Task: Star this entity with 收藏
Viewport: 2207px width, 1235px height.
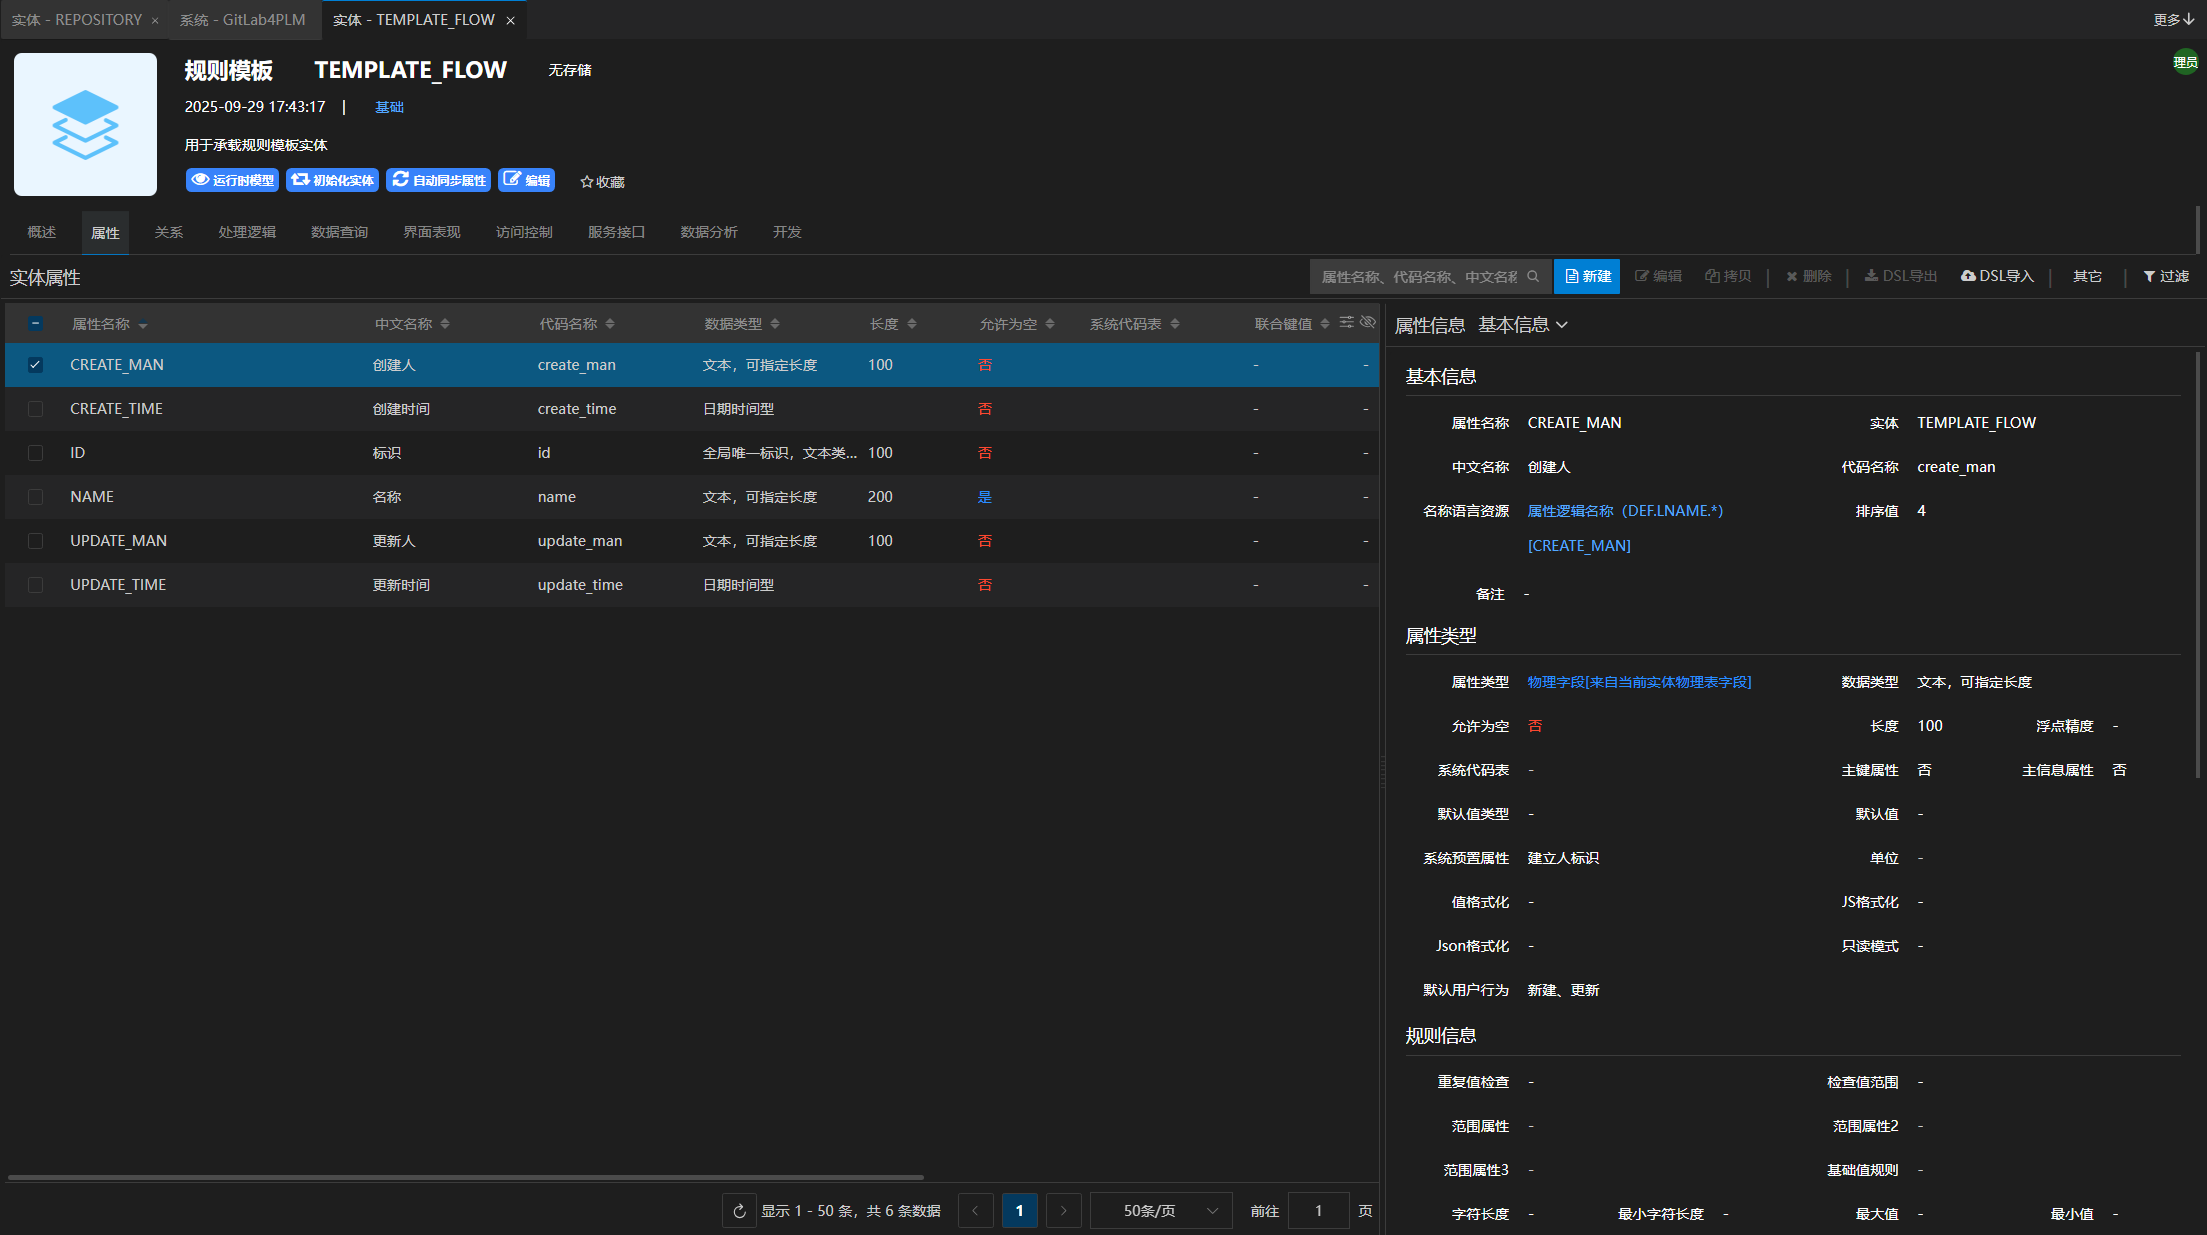Action: coord(602,182)
